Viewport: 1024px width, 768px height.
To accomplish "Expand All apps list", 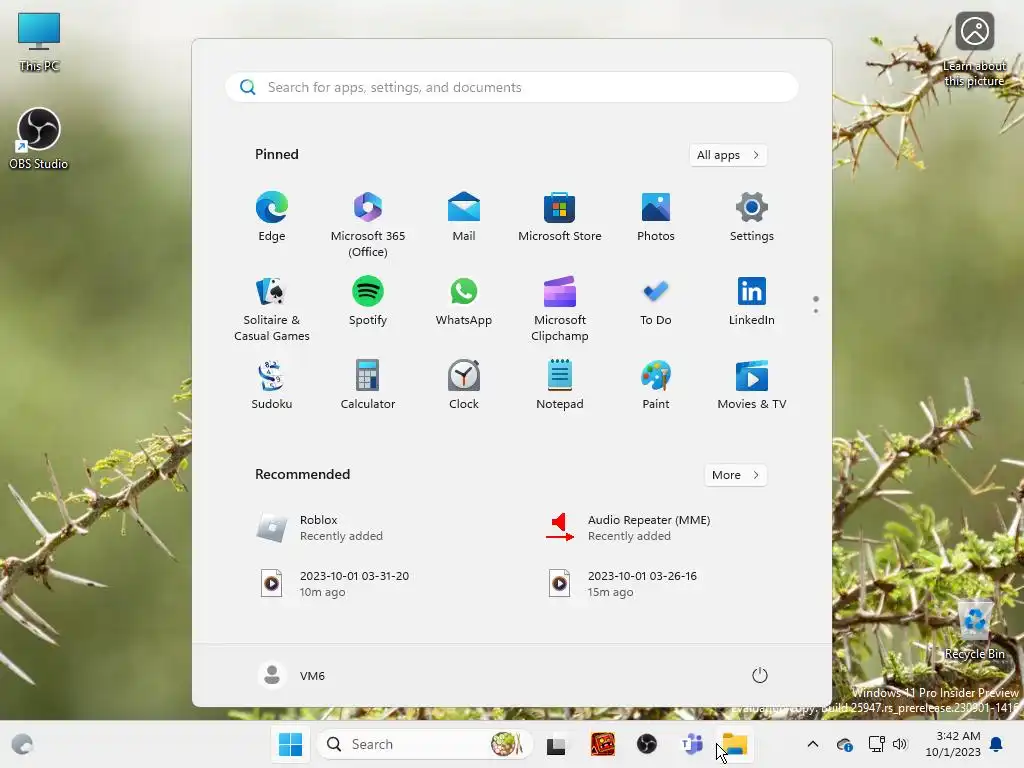I will 728,155.
